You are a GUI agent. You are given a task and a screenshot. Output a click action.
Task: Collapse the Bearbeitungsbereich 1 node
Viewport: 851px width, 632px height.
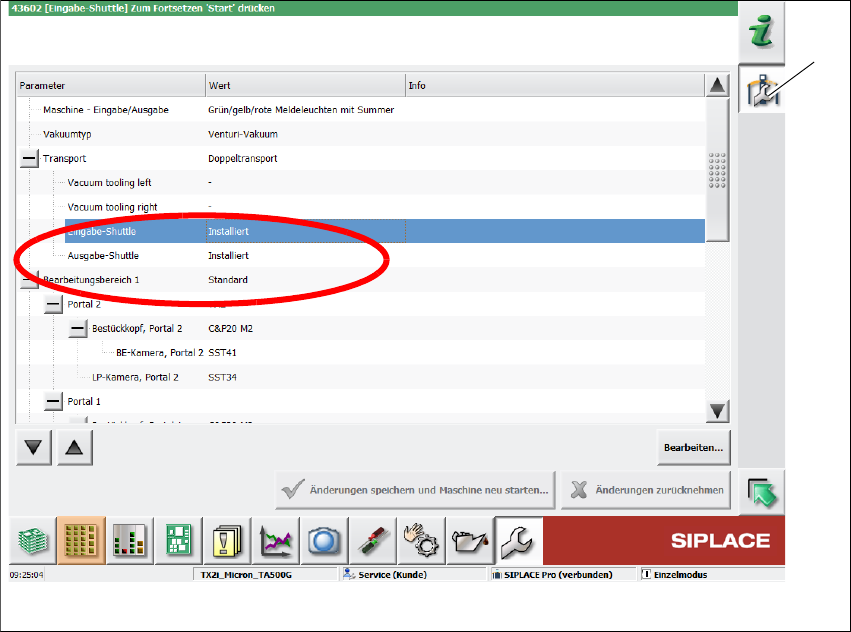29,280
